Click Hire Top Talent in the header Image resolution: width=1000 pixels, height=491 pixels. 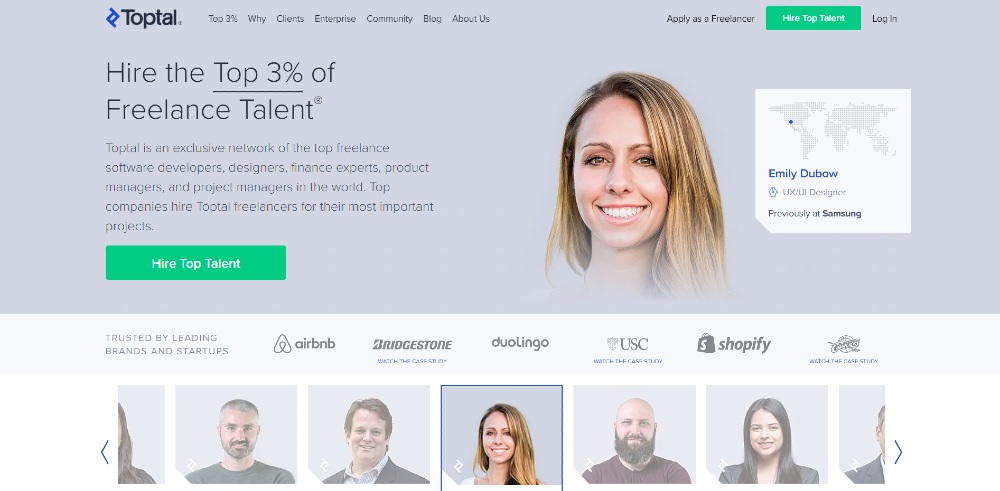(813, 18)
